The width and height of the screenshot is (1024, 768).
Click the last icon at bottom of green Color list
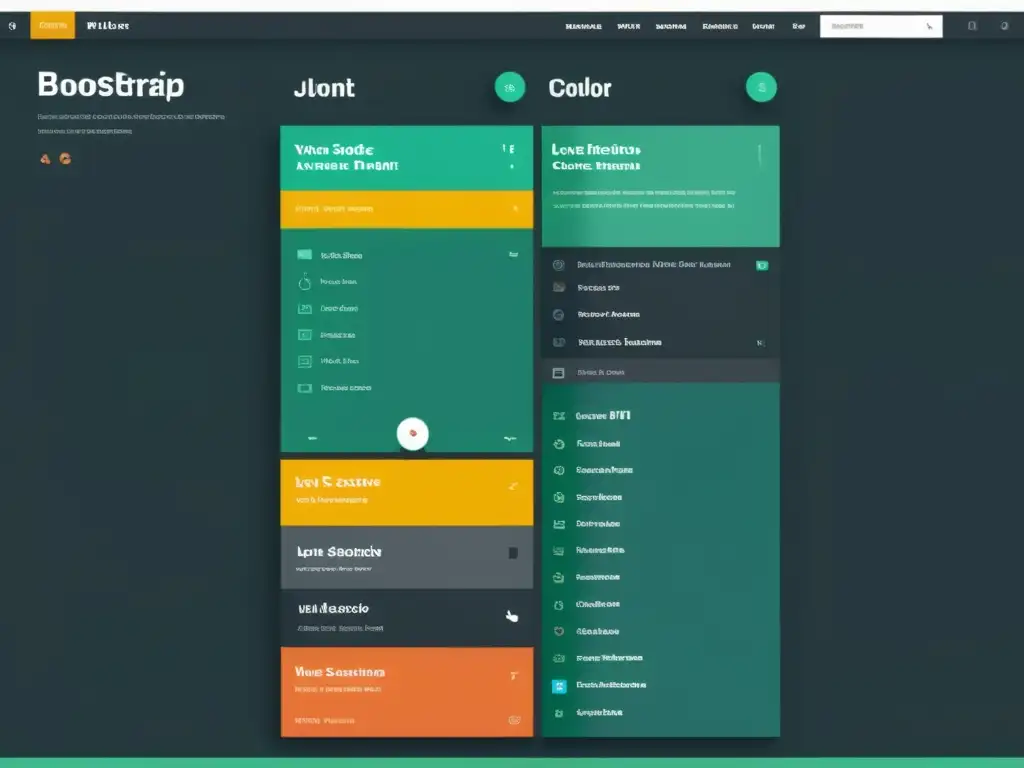point(559,713)
